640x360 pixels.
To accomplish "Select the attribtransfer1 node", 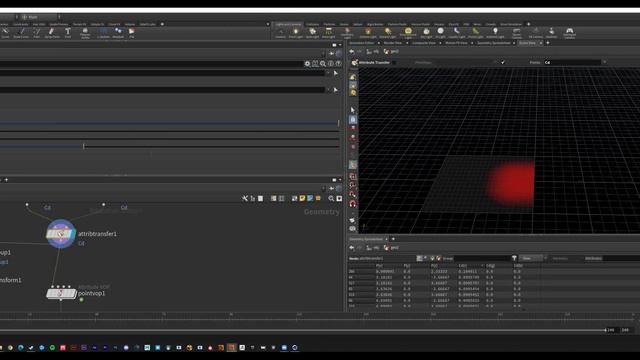I will [60, 234].
